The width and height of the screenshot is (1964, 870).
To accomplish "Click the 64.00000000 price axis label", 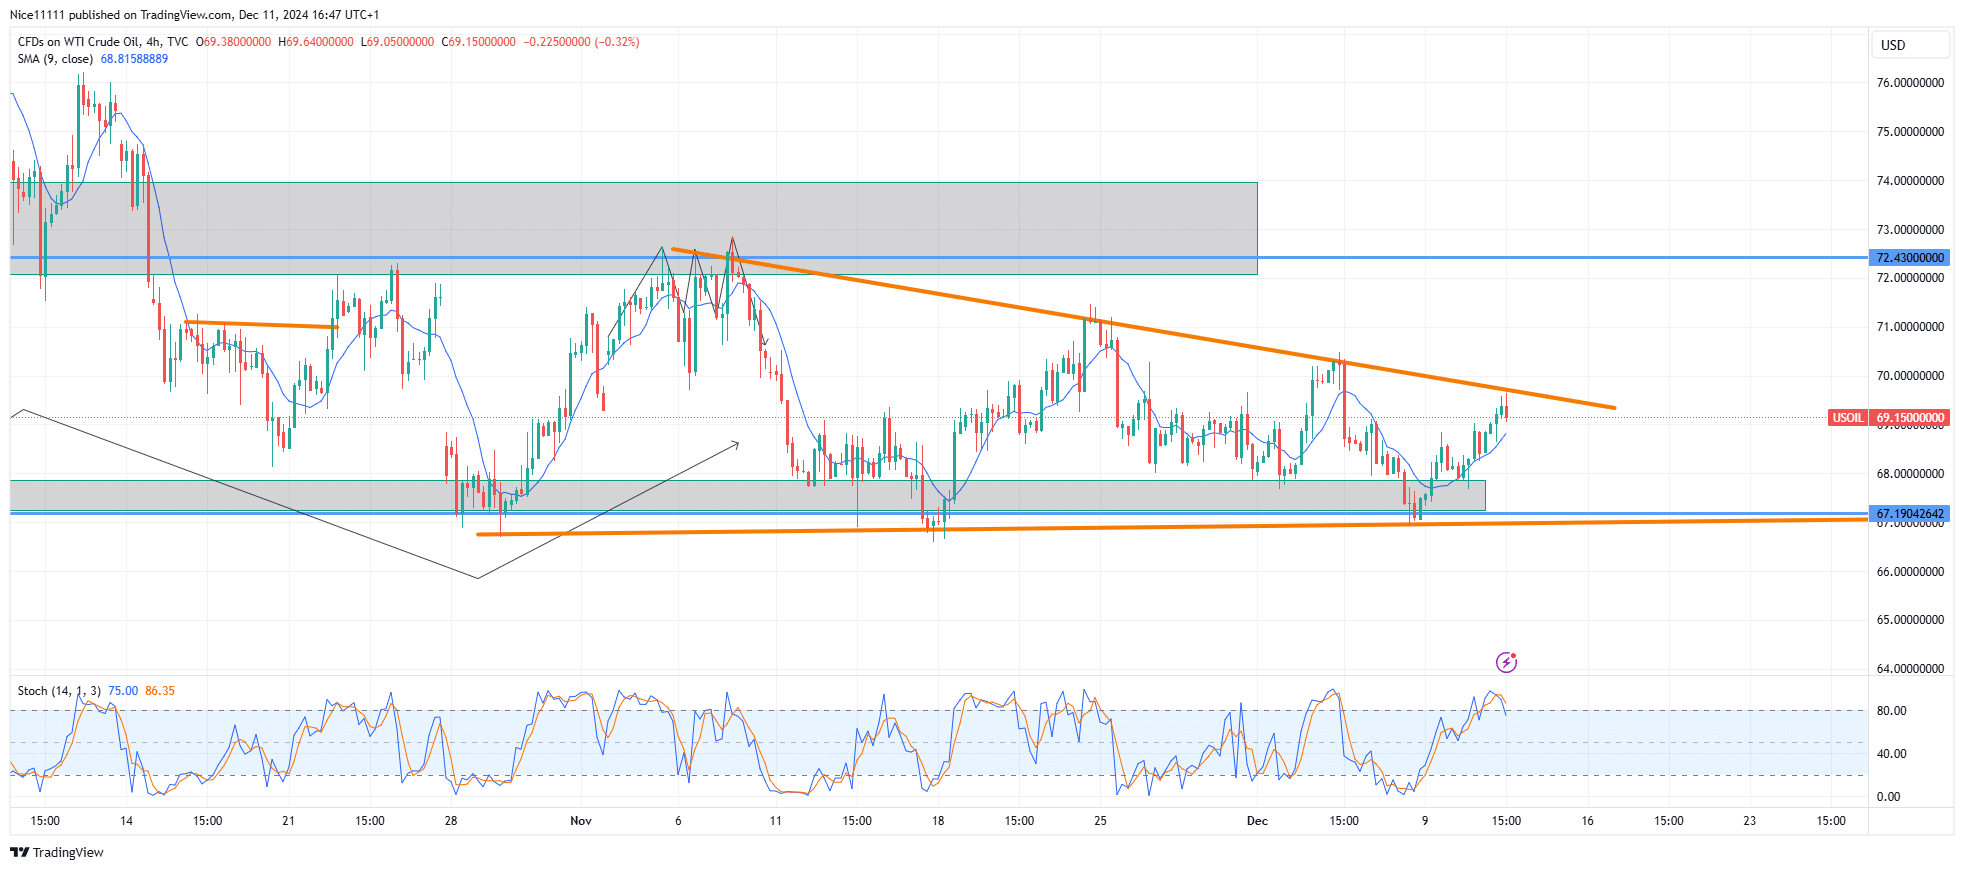I will (1910, 669).
